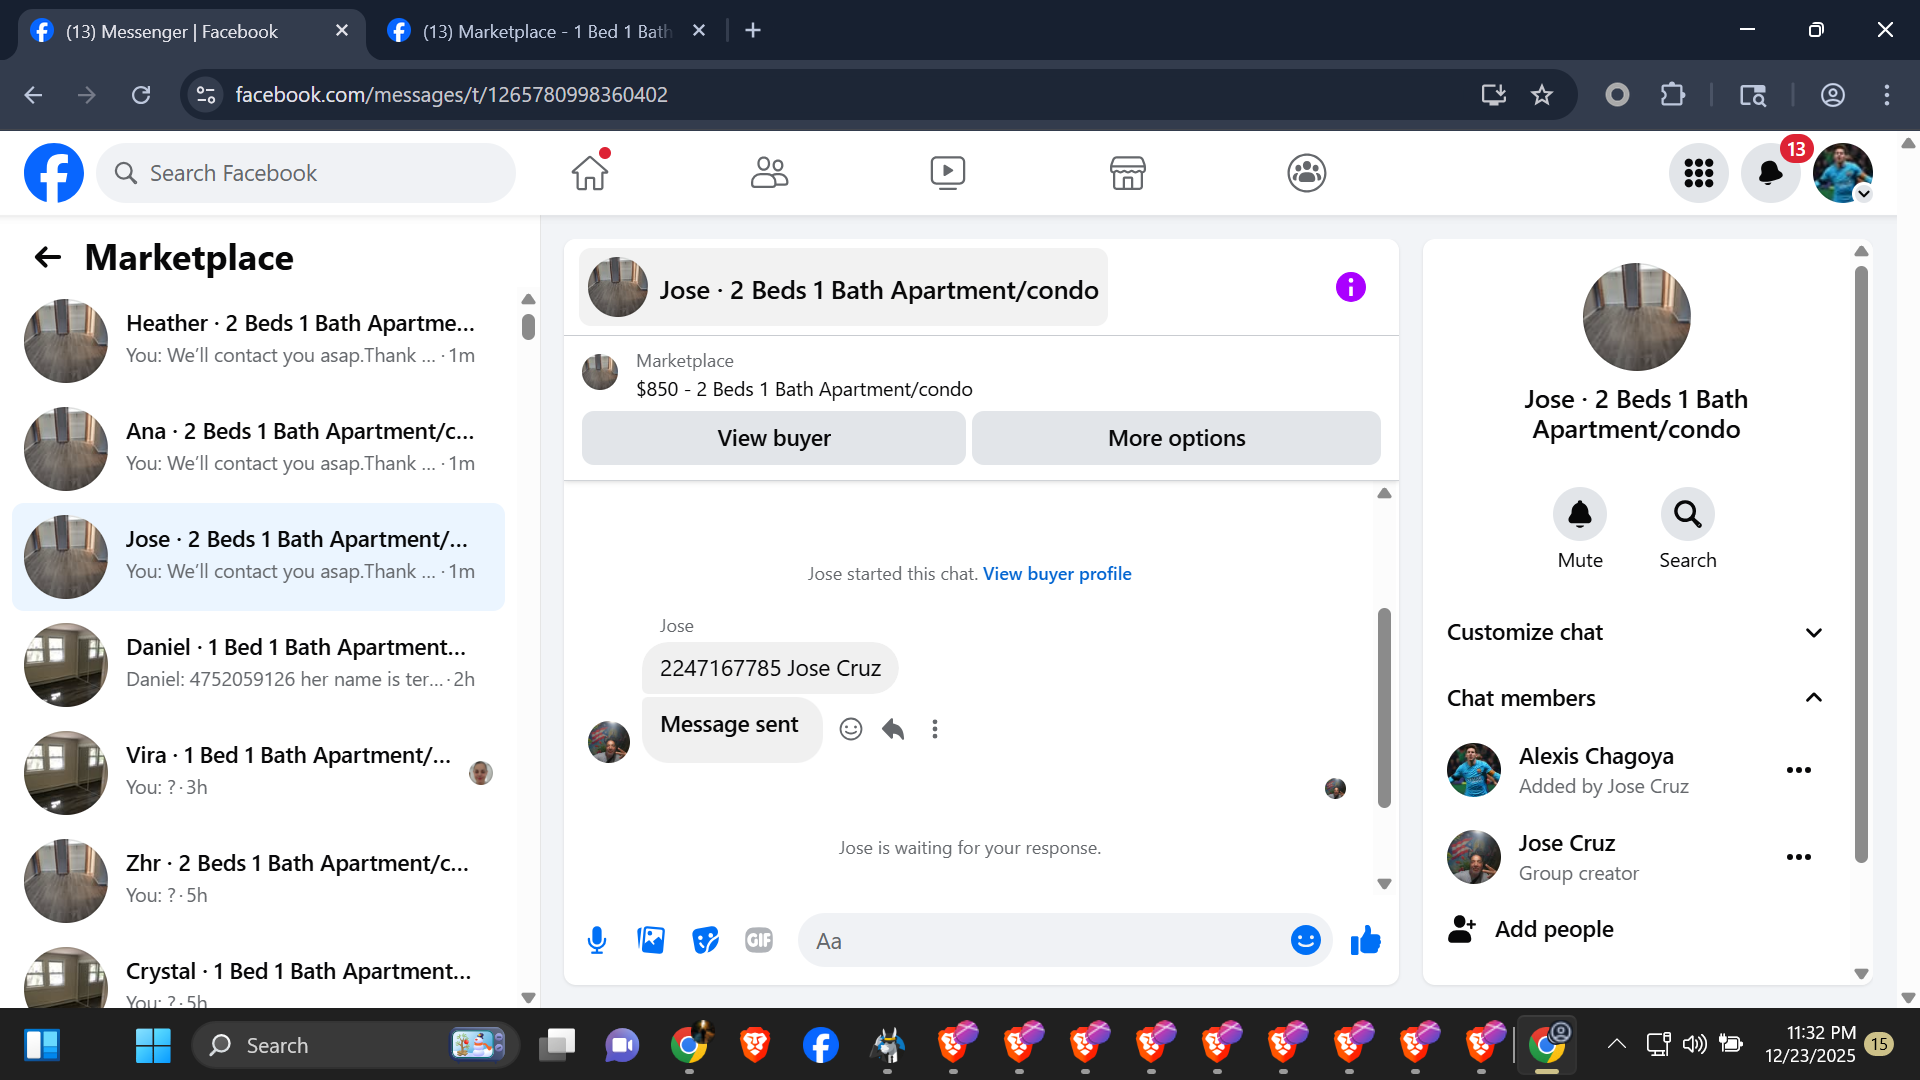Click the GIF picker icon
1920x1080 pixels.
(759, 940)
